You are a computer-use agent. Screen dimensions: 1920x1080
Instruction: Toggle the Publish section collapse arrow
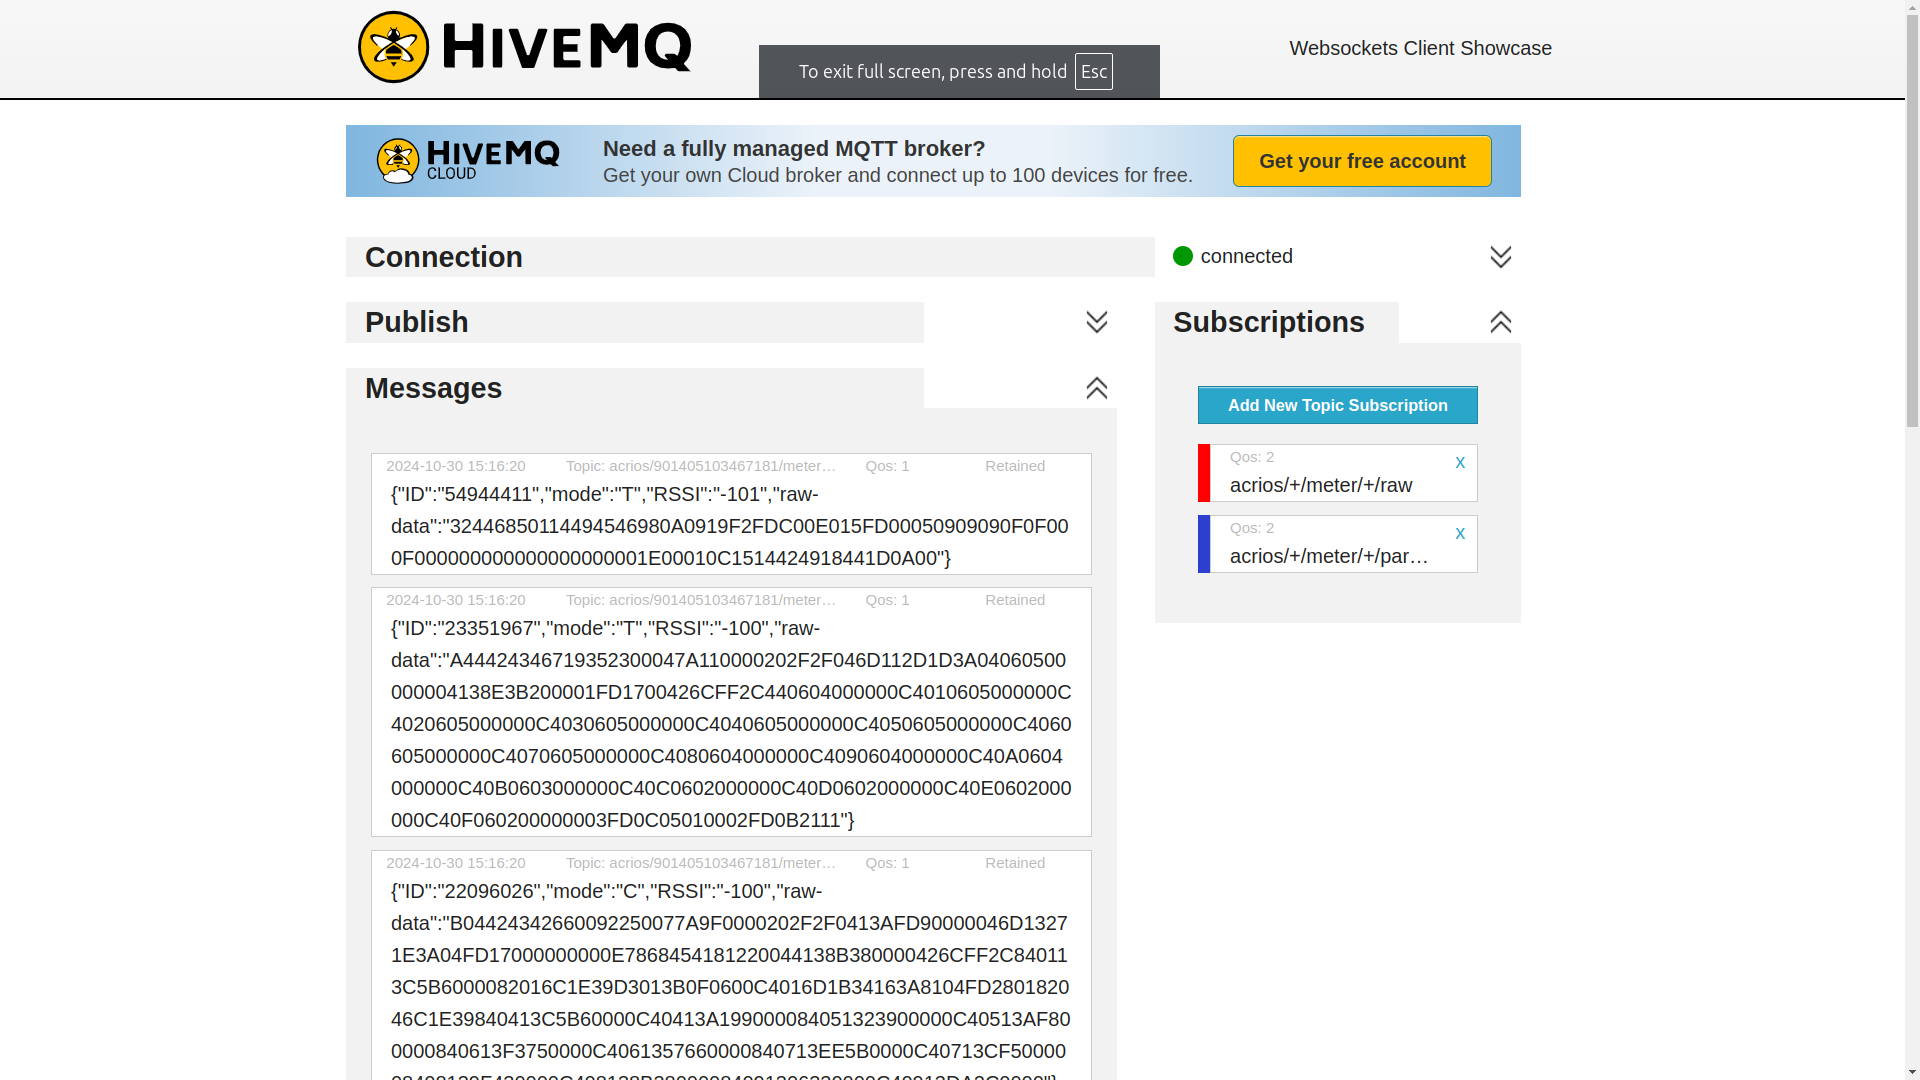click(x=1096, y=320)
